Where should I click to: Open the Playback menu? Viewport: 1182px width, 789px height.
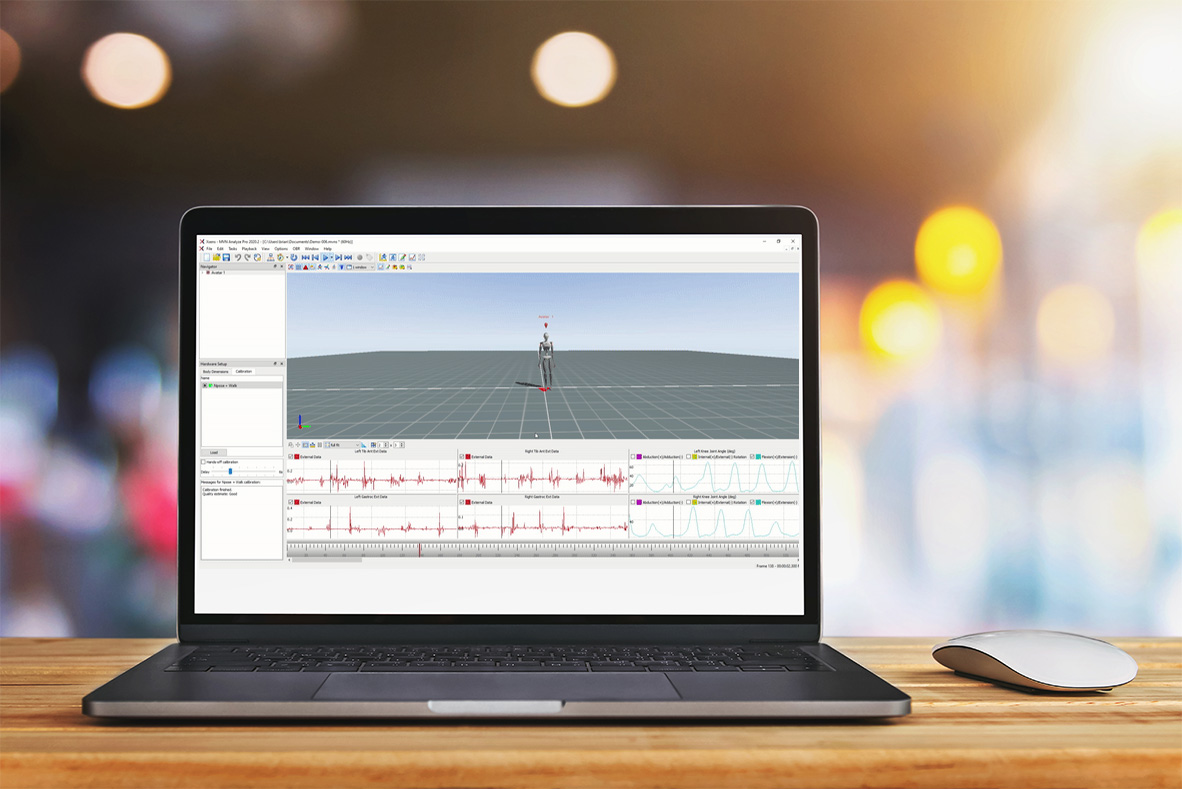[249, 249]
